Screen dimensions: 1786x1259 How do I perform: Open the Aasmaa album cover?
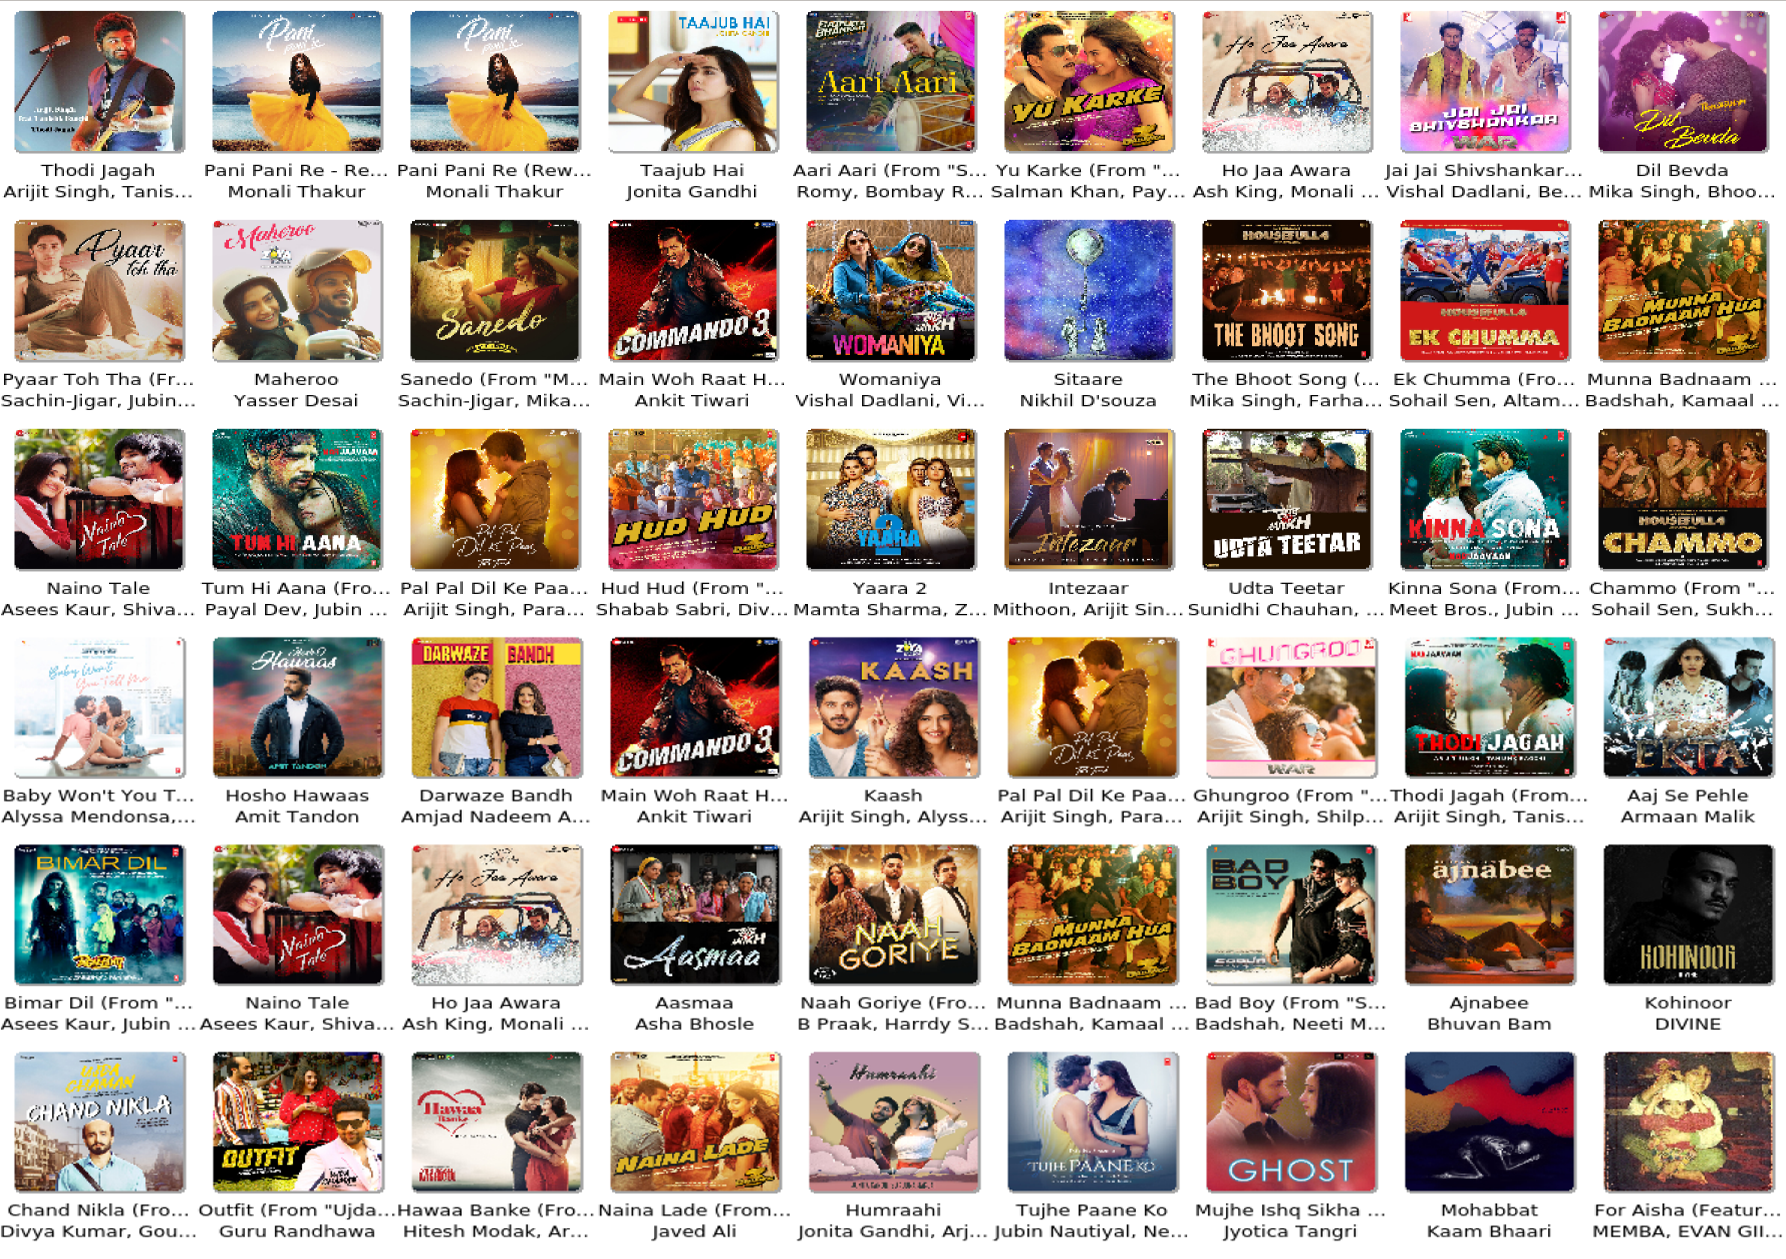[694, 915]
